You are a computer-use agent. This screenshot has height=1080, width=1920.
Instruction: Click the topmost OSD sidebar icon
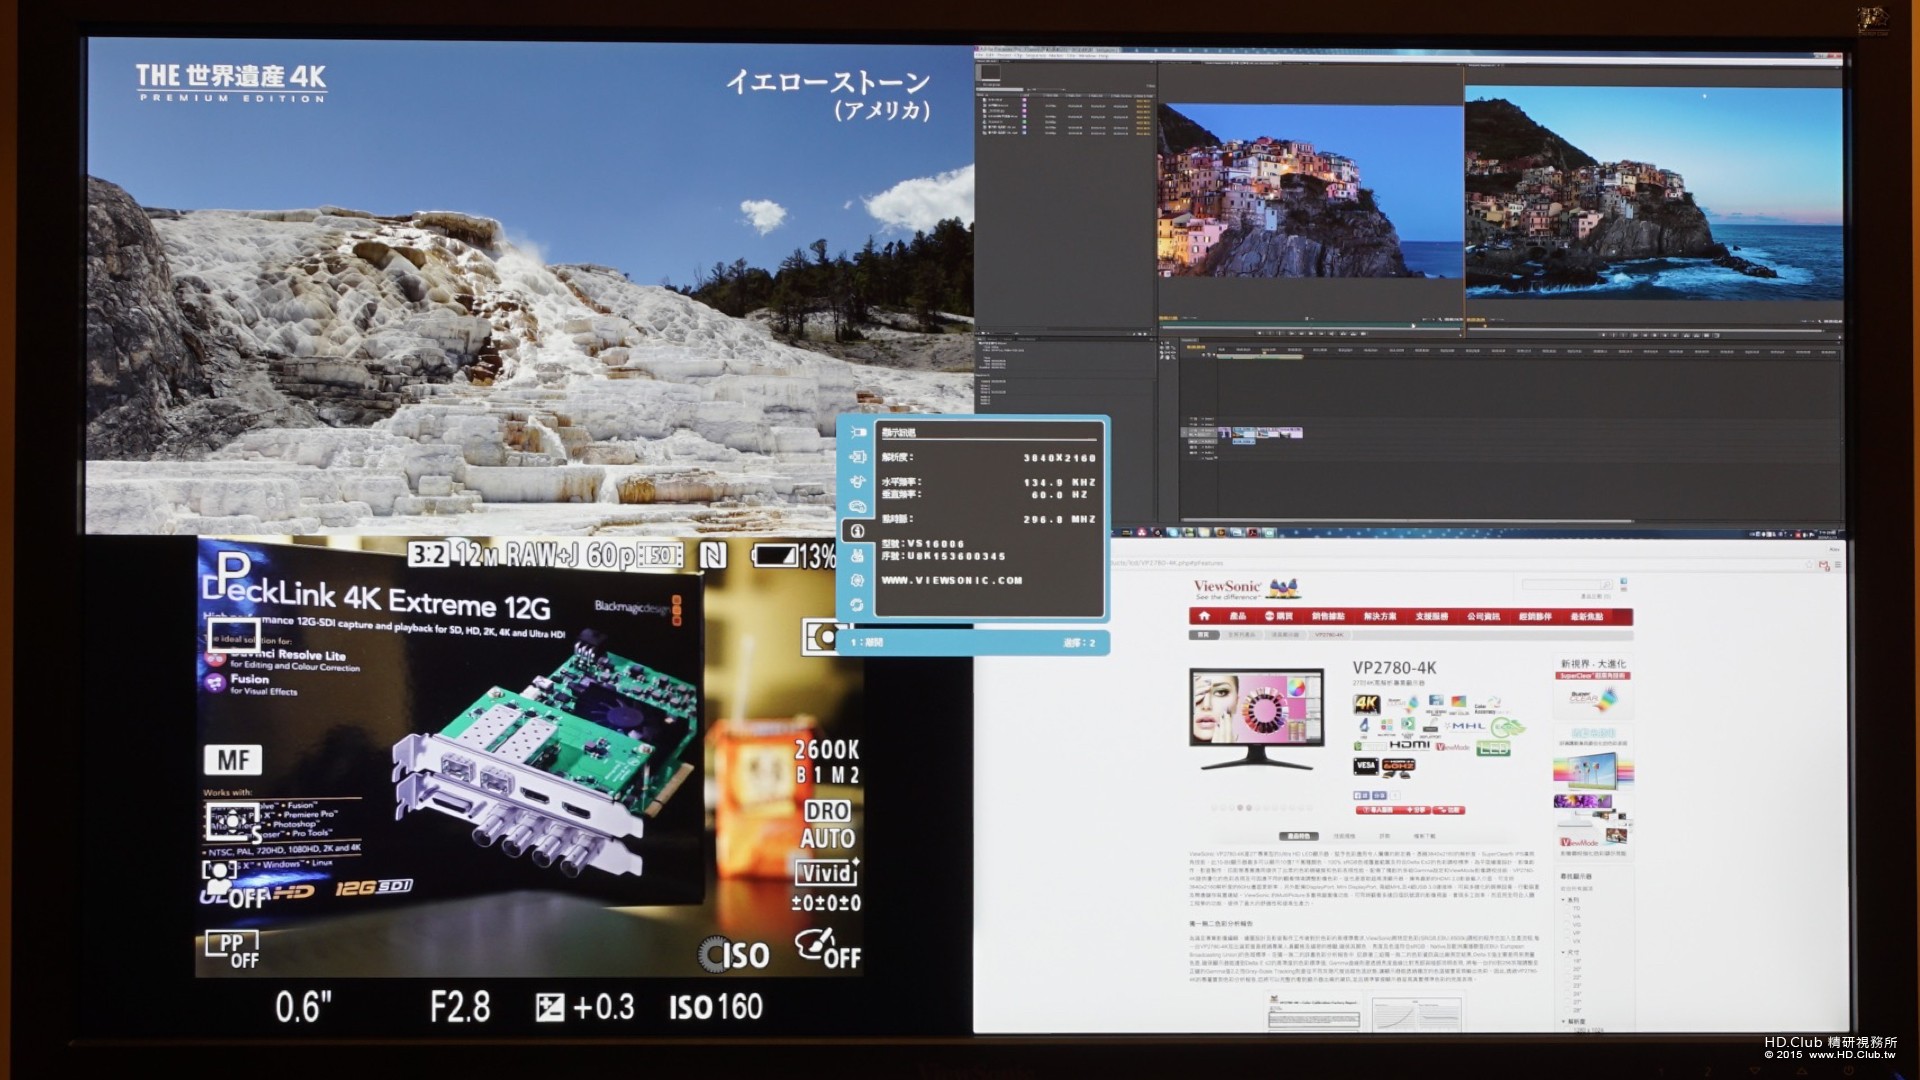pos(857,433)
